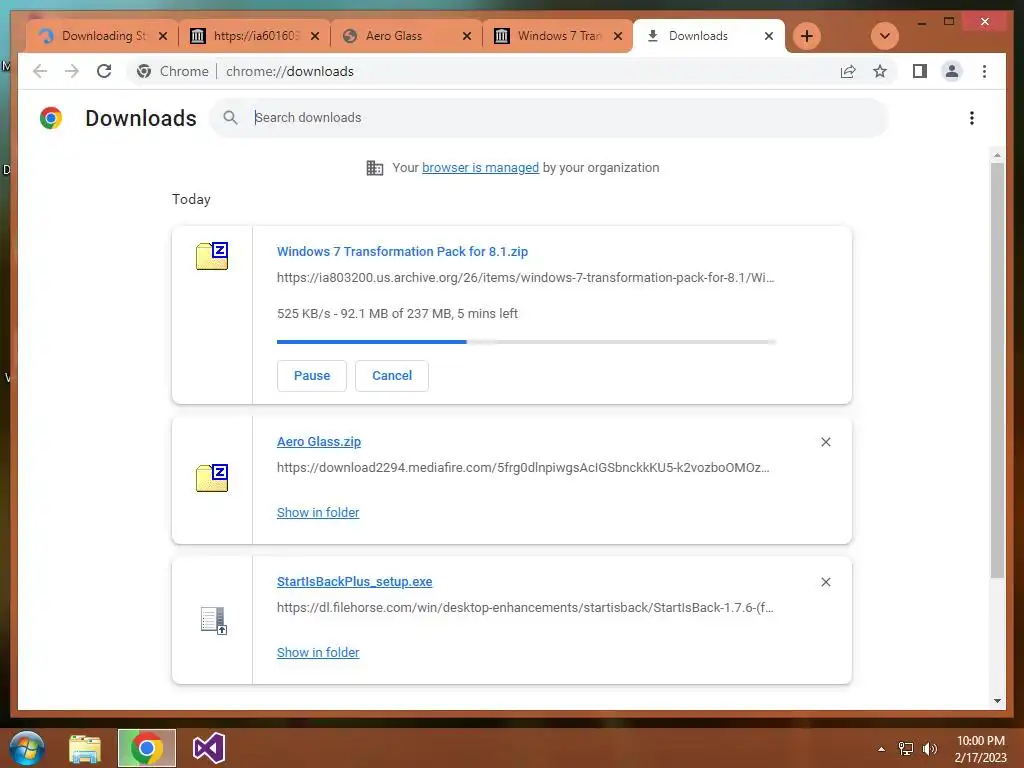The image size is (1024, 768).
Task: Click the installer icon for StartIsBackPlus_setup.exe
Action: click(x=214, y=620)
